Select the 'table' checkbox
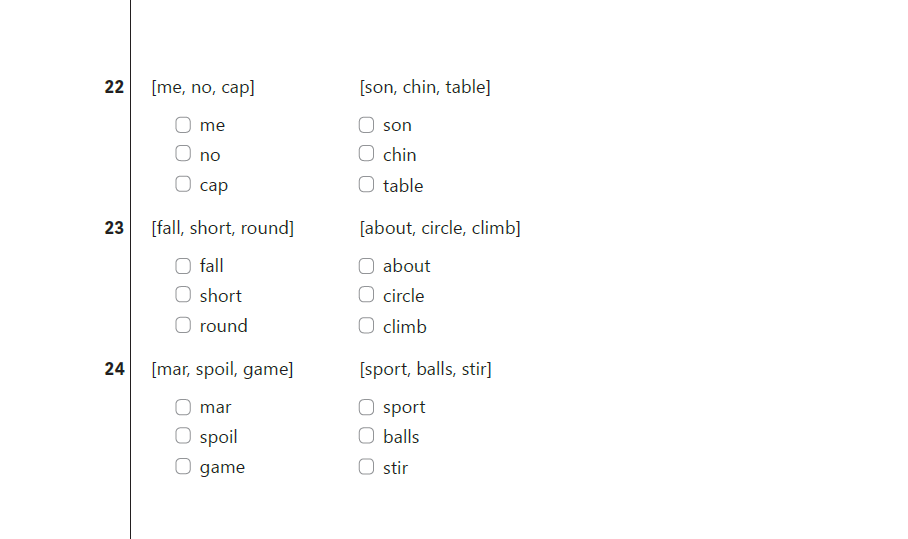 coord(366,185)
